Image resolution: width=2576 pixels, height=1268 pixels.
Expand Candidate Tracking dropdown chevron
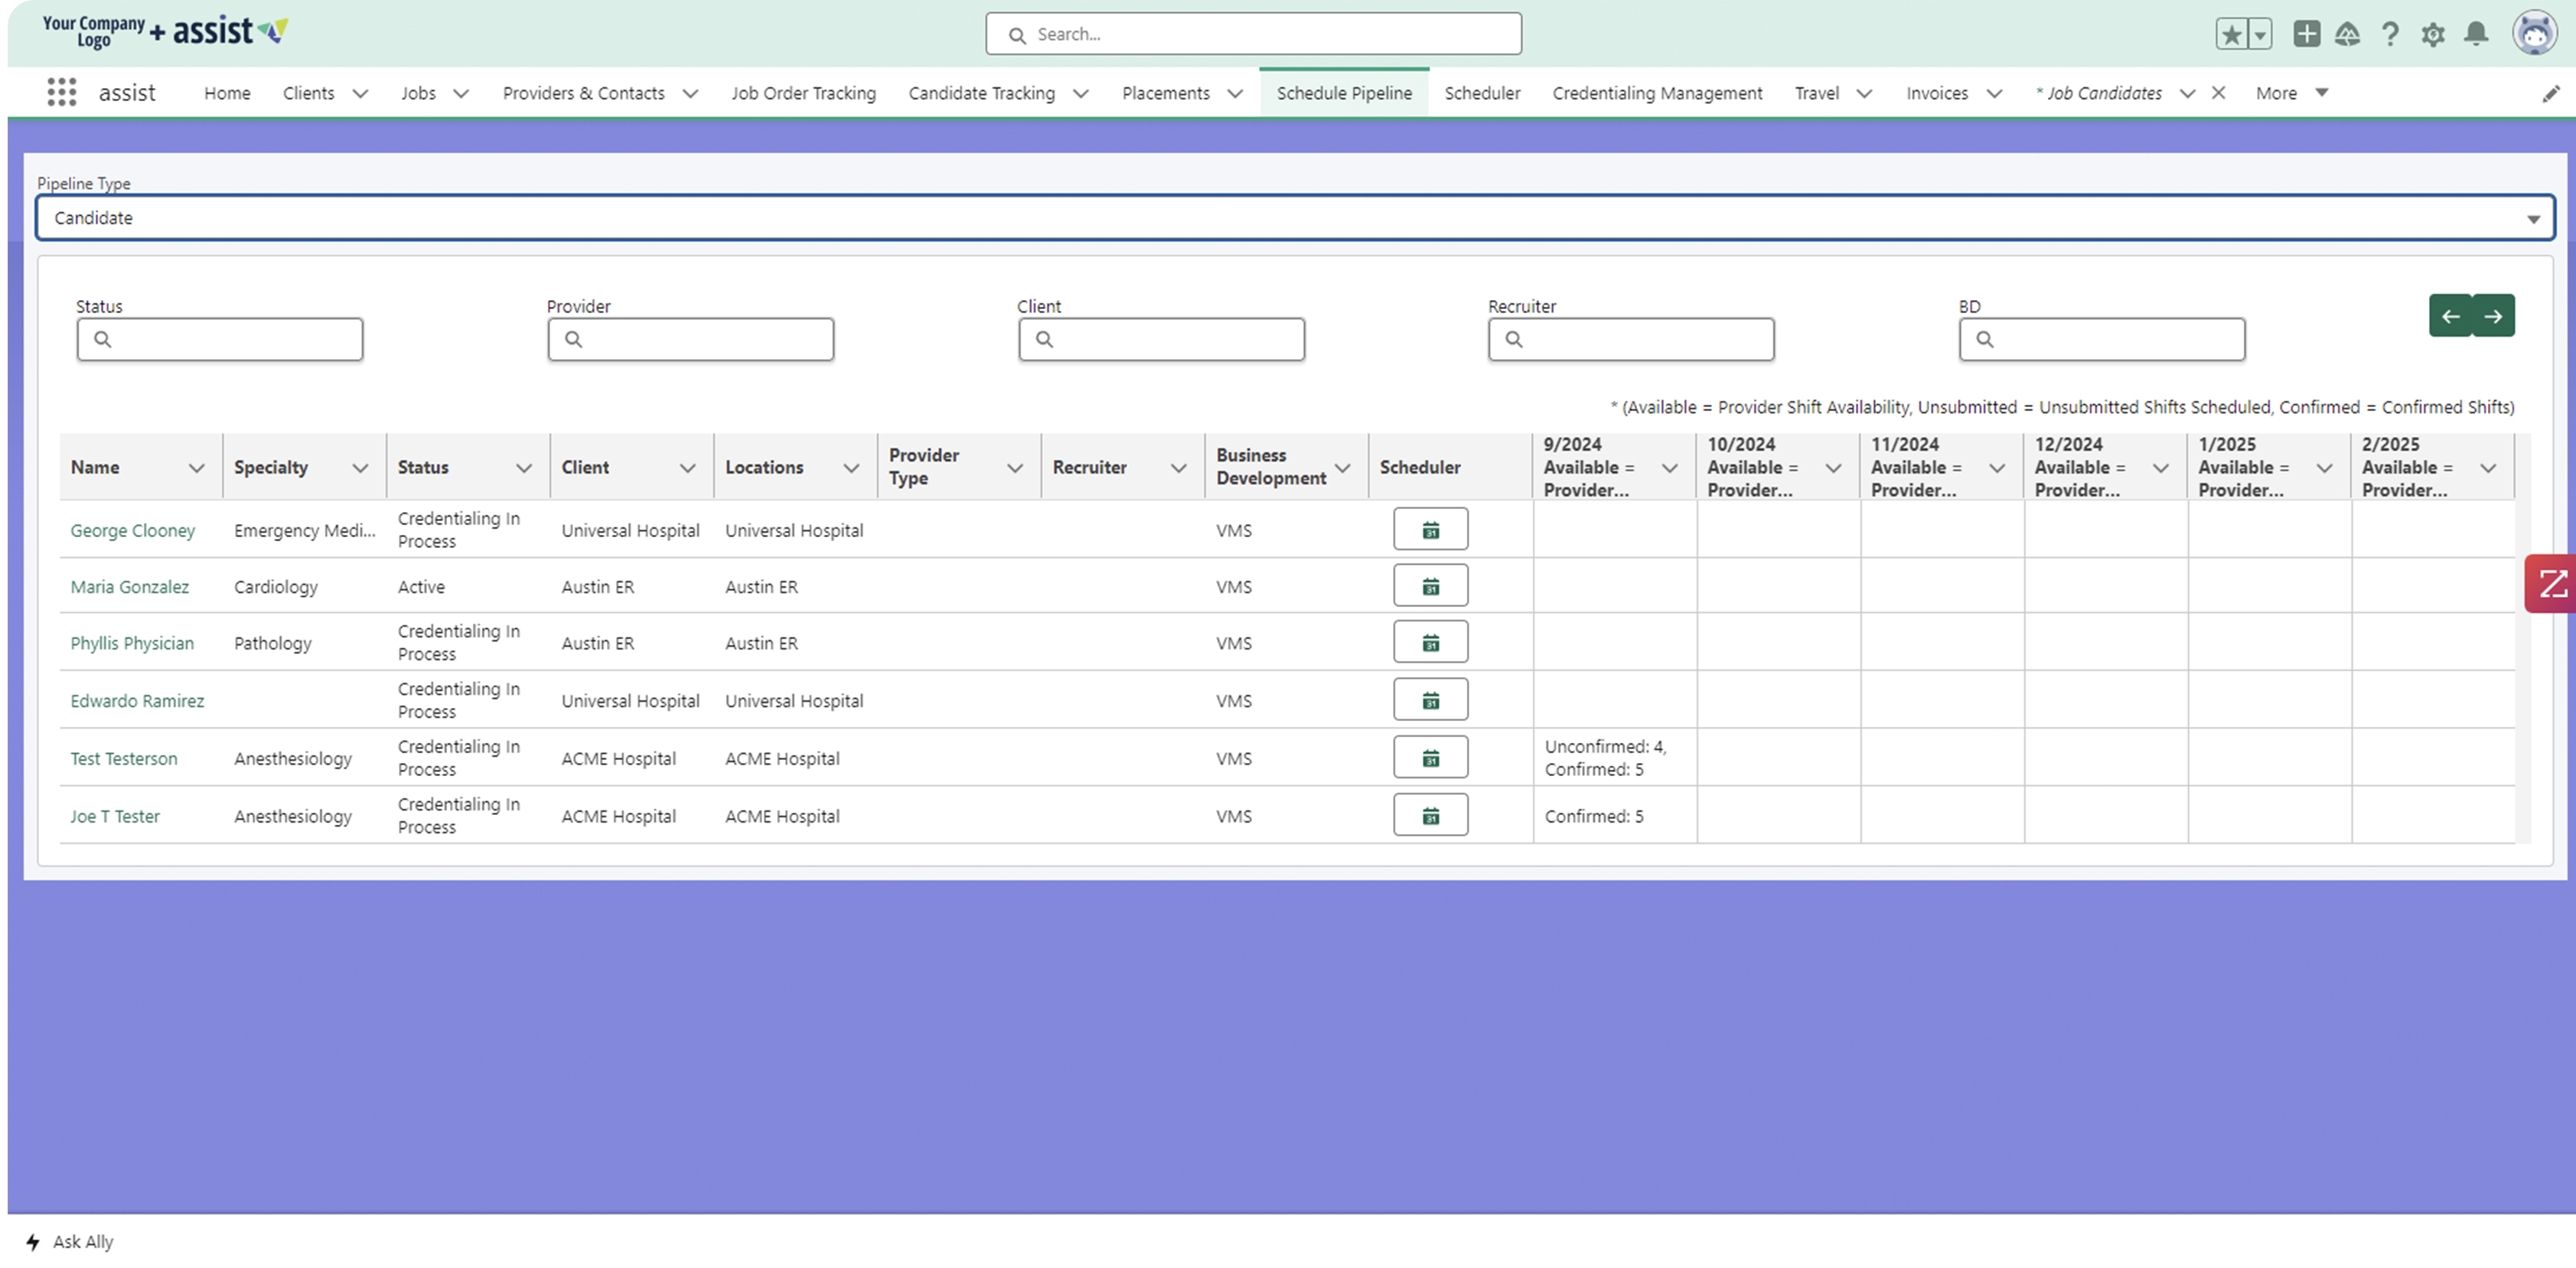(x=1080, y=94)
